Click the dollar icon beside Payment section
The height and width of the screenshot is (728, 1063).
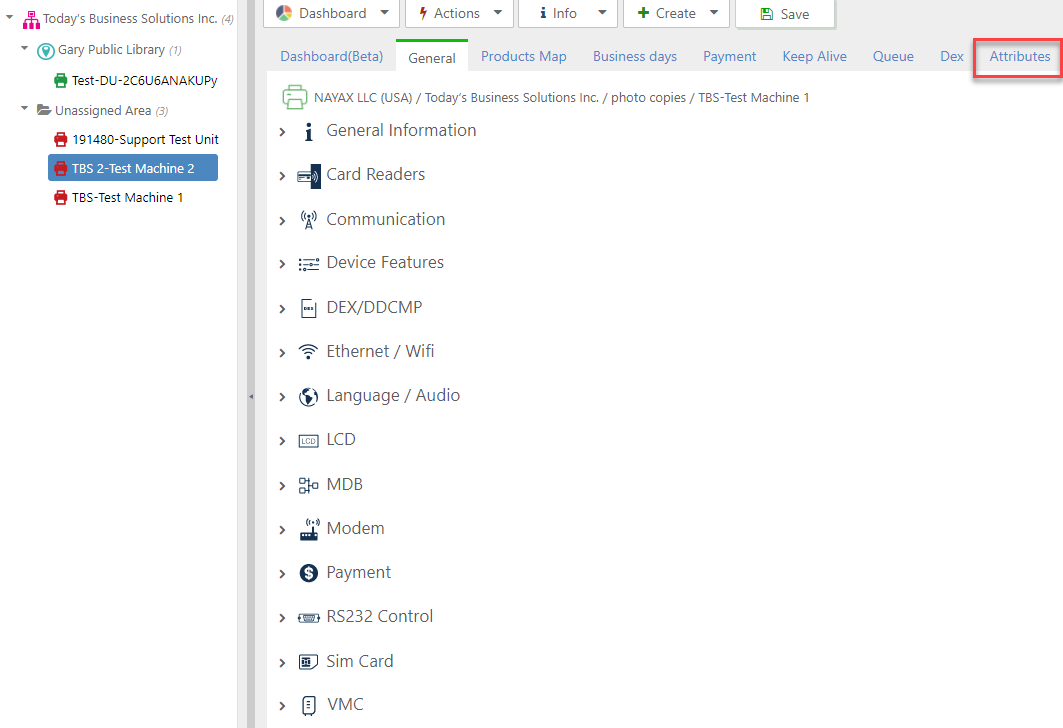(308, 573)
